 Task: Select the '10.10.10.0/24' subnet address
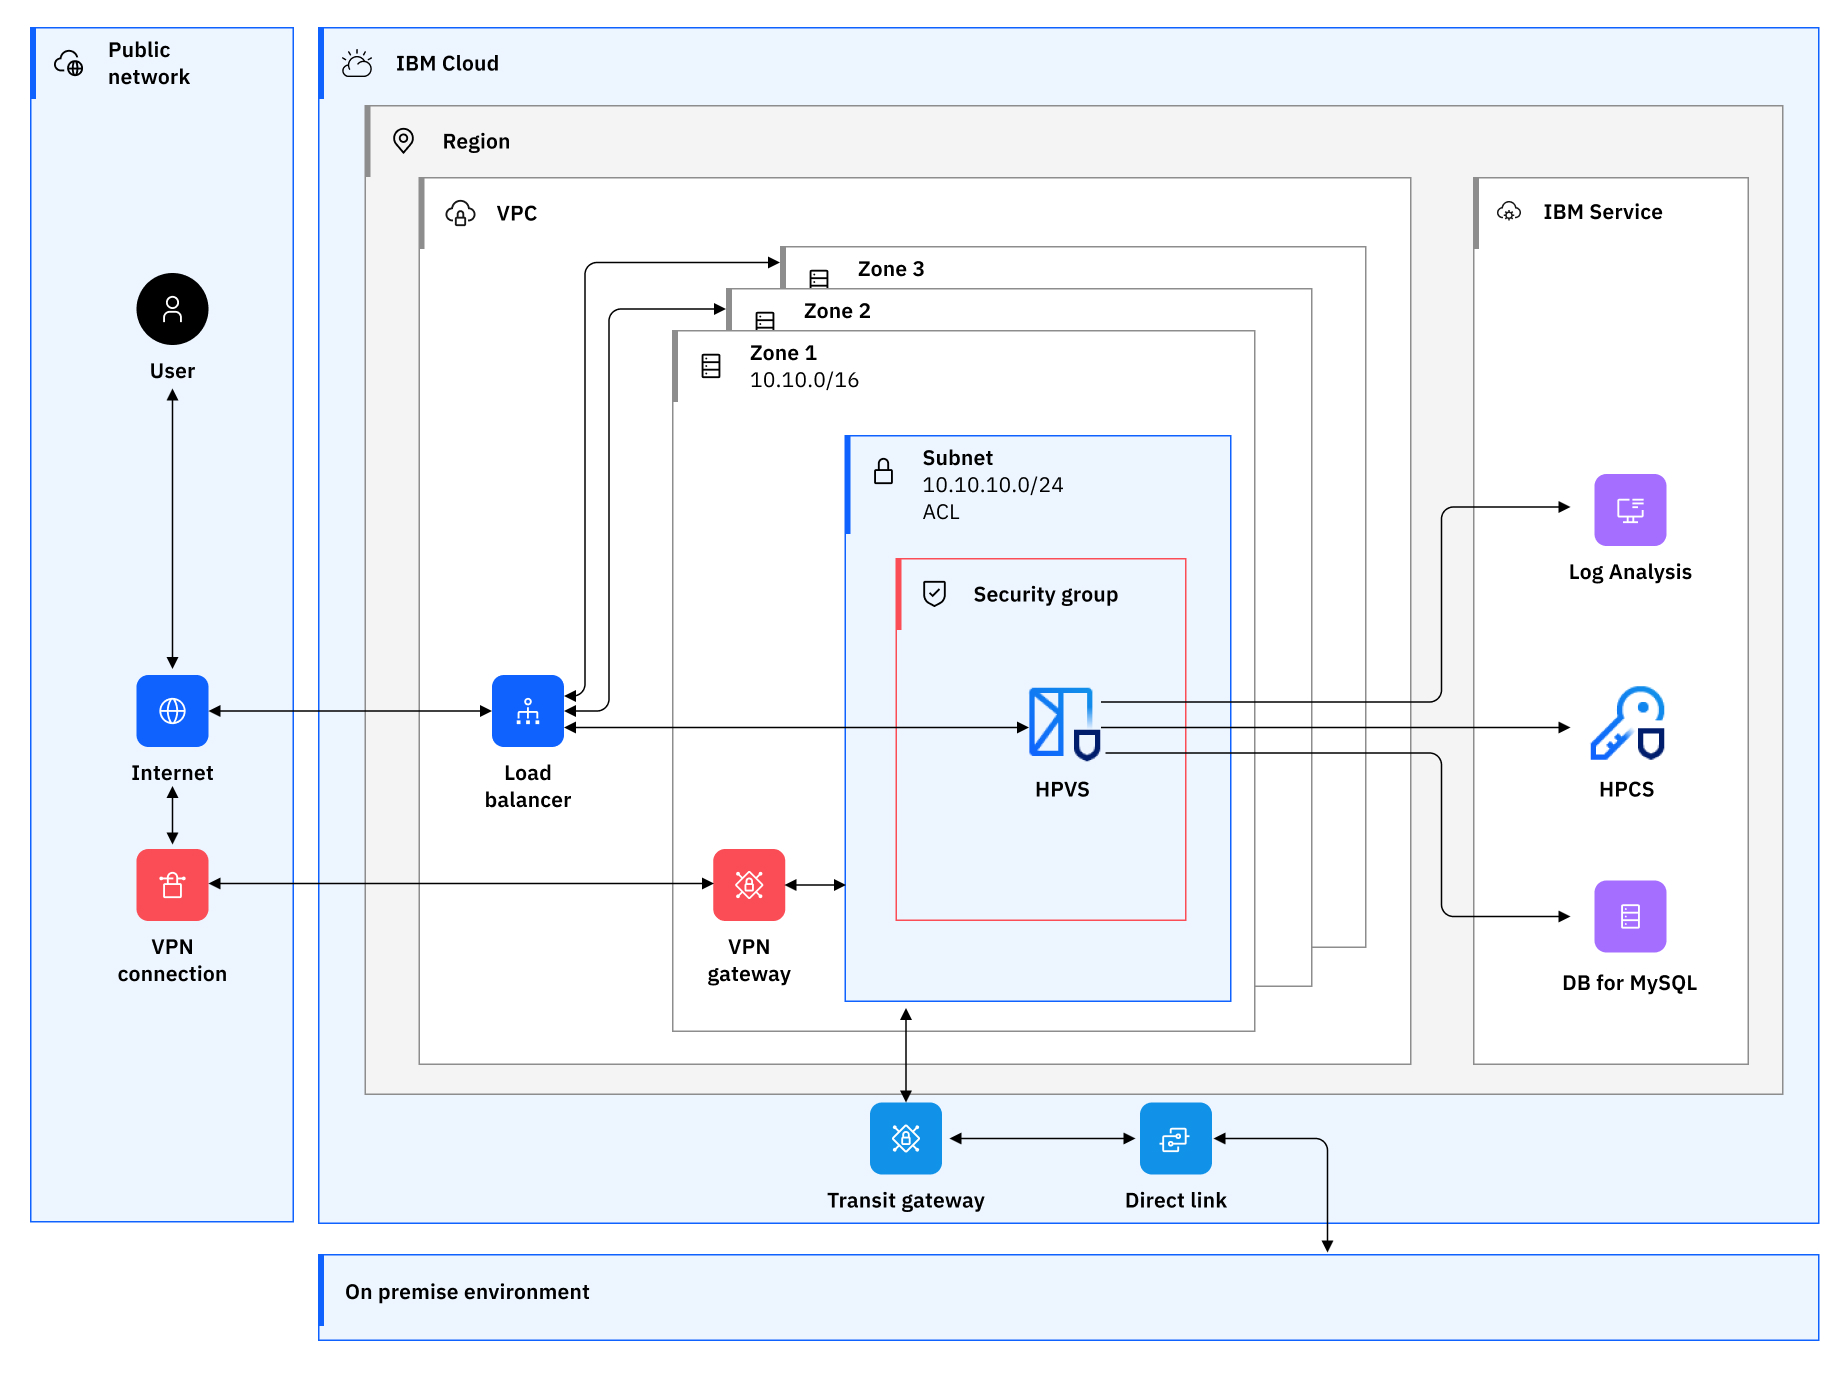click(x=992, y=485)
